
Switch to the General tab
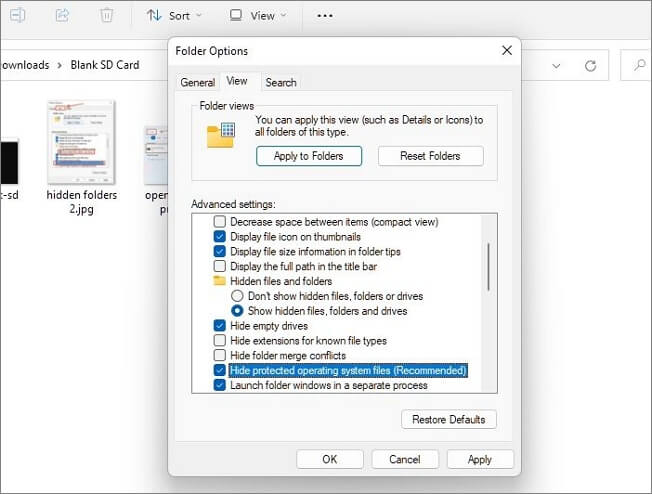pyautogui.click(x=197, y=83)
